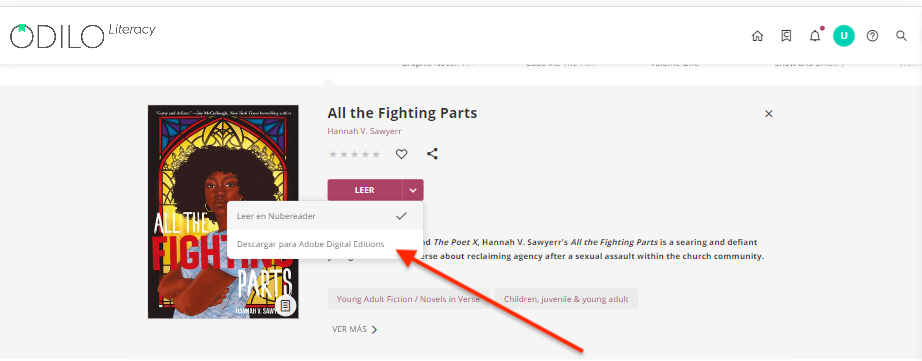Share this book via share icon
Image resolution: width=922 pixels, height=361 pixels.
click(x=432, y=154)
